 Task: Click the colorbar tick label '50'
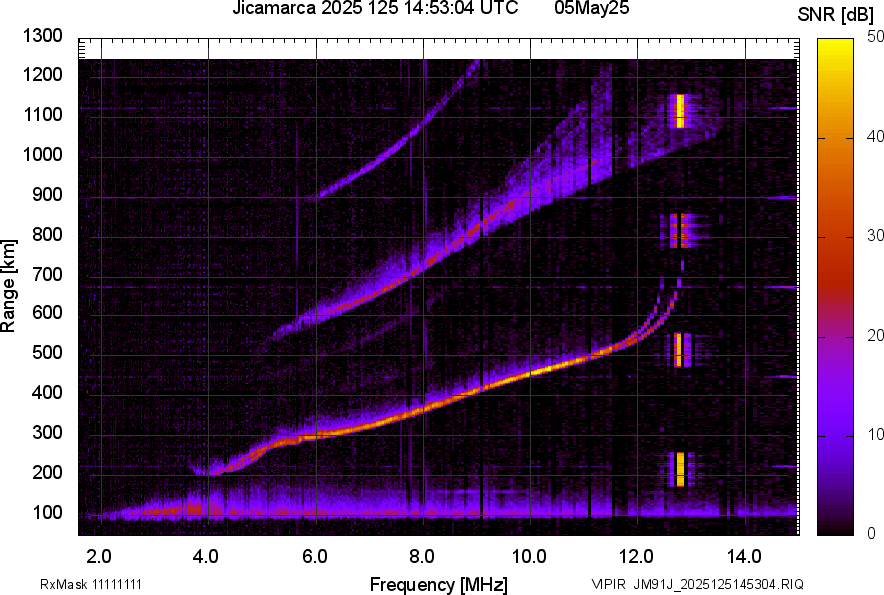(x=876, y=37)
